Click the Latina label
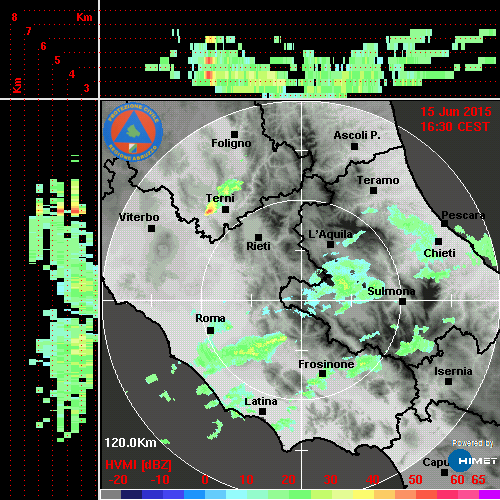This screenshot has height=500, width=500. click(x=261, y=402)
